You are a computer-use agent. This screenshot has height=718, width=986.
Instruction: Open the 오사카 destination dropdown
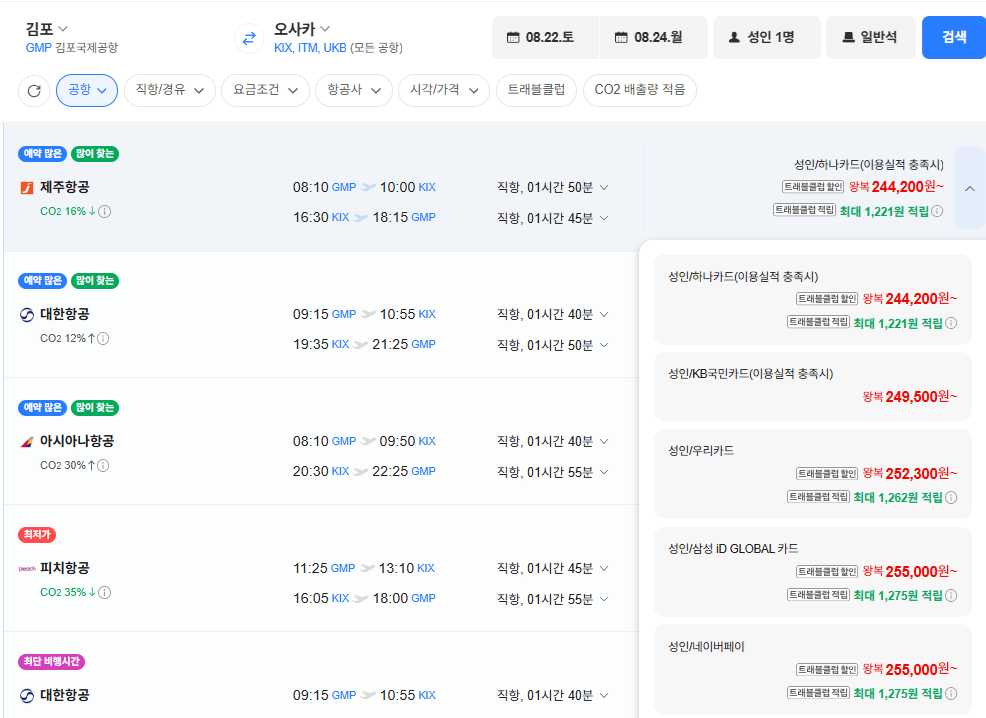click(302, 29)
